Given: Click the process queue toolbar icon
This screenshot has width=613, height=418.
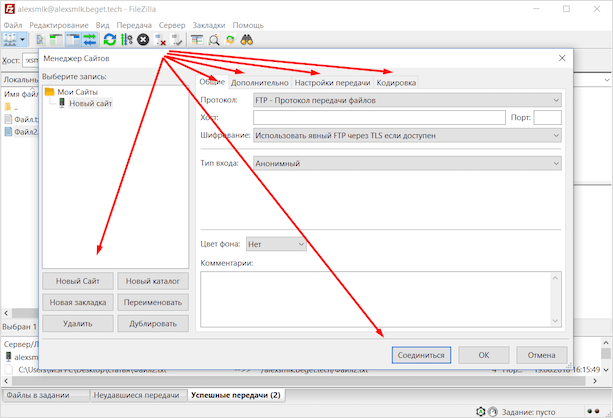Looking at the screenshot, I should coord(127,40).
